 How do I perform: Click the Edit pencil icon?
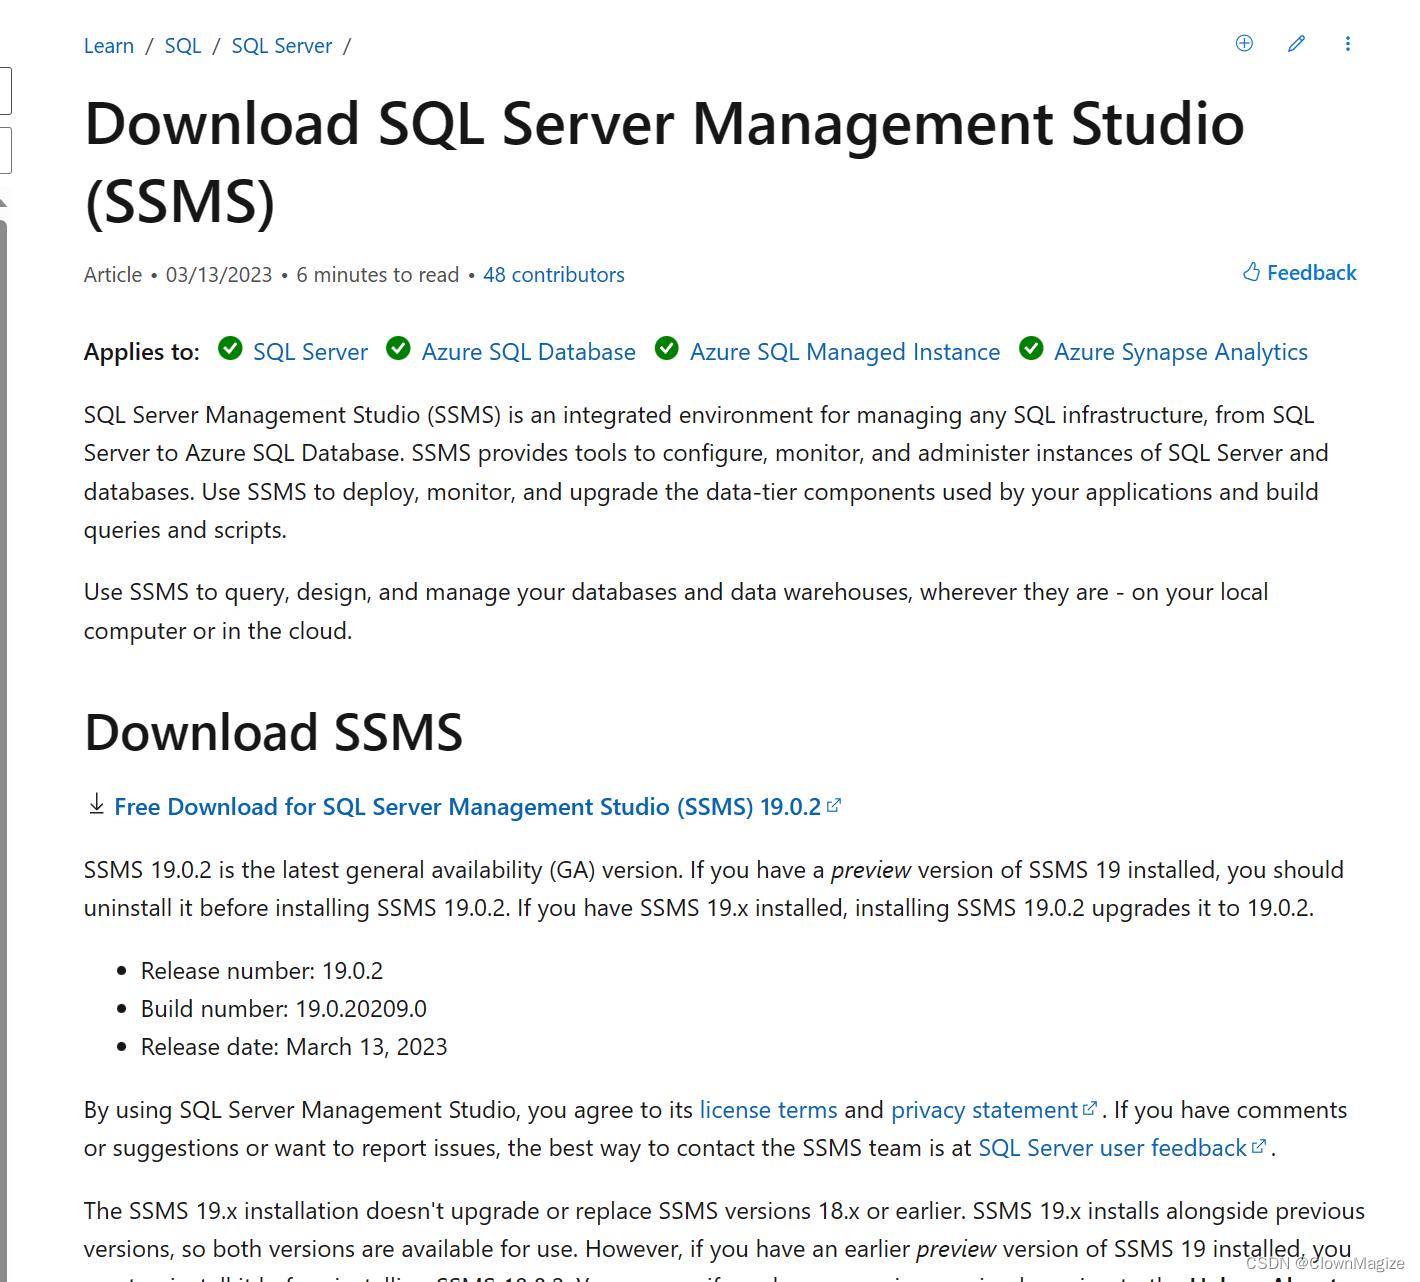point(1296,43)
